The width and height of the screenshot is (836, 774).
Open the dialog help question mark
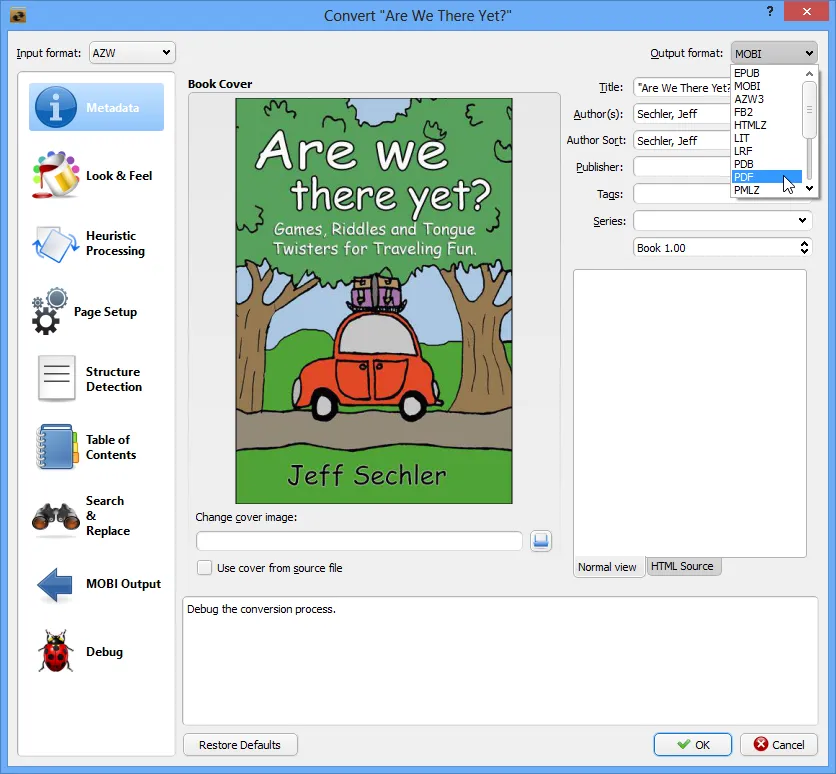coord(769,12)
